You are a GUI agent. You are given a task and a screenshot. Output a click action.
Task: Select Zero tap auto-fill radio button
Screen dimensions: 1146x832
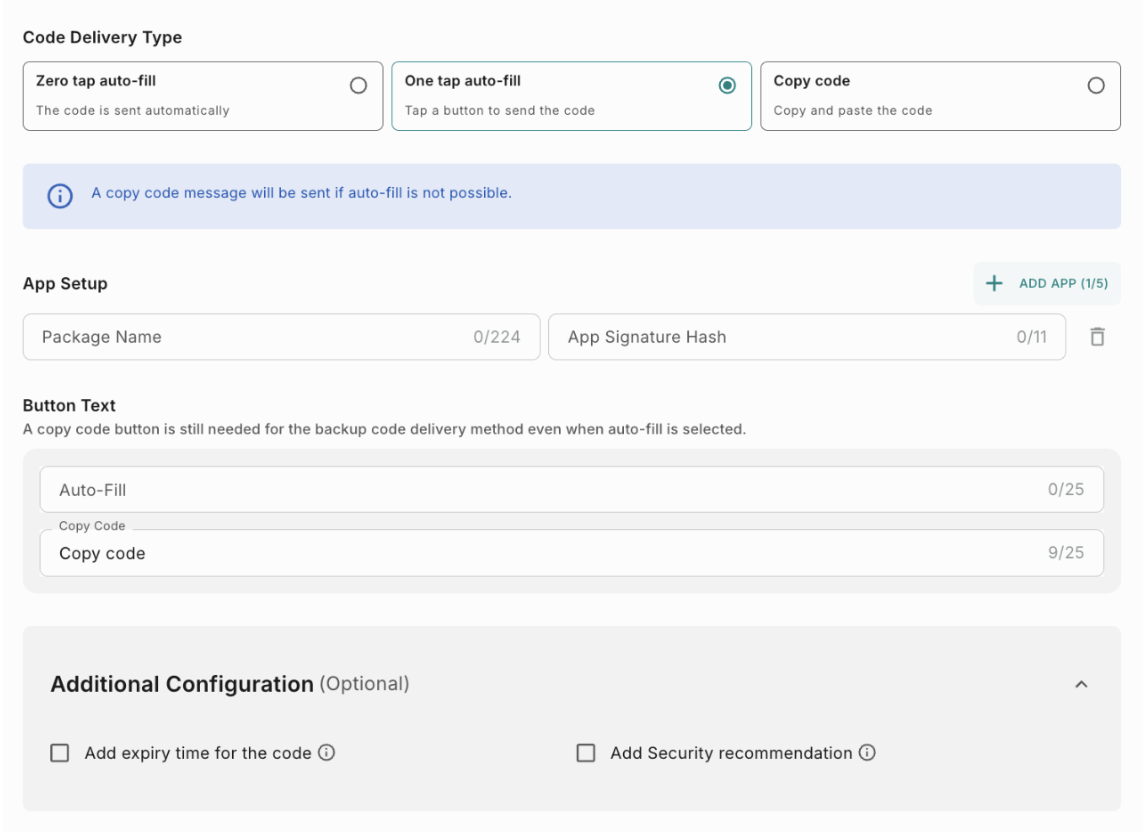click(x=358, y=86)
